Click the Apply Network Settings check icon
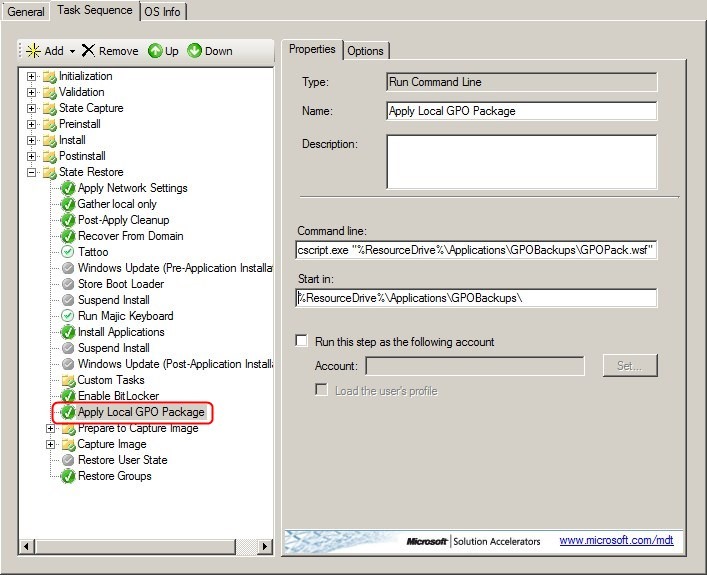Image resolution: width=707 pixels, height=575 pixels. click(68, 188)
